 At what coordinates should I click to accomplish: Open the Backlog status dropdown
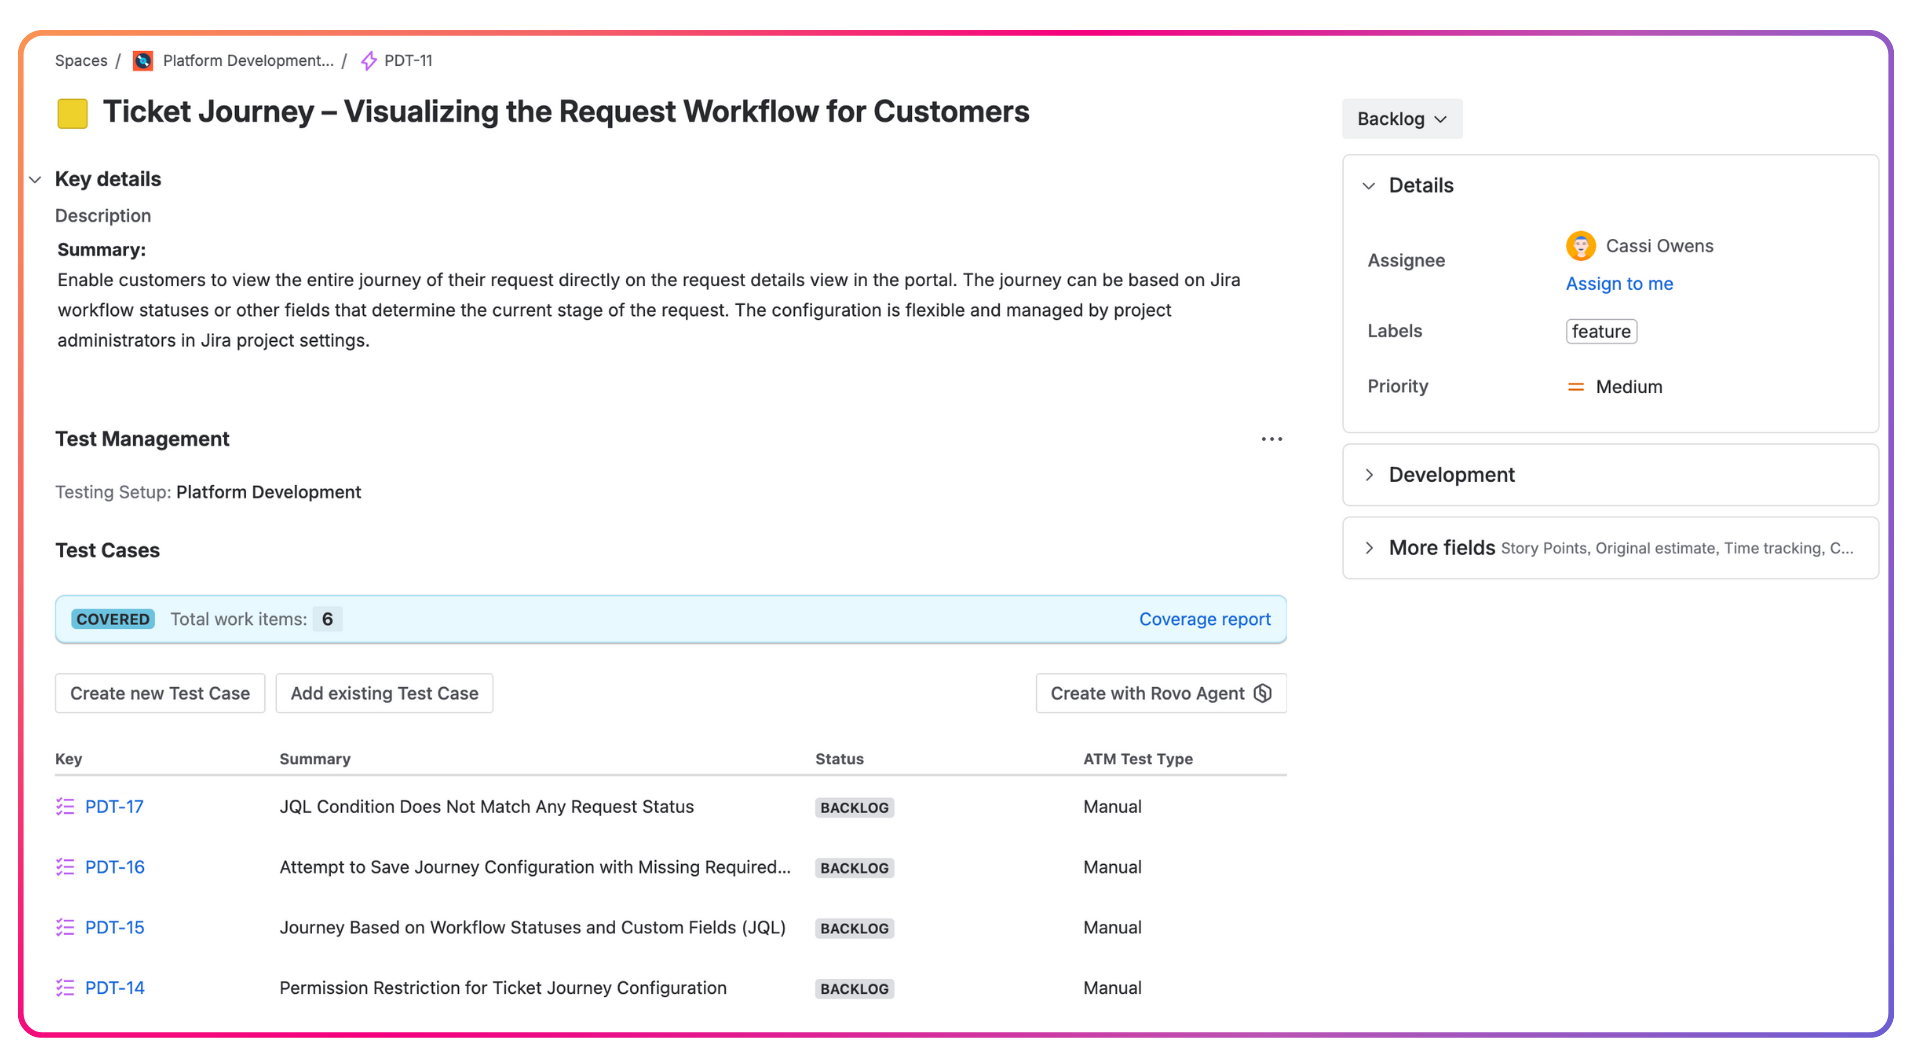(x=1402, y=119)
